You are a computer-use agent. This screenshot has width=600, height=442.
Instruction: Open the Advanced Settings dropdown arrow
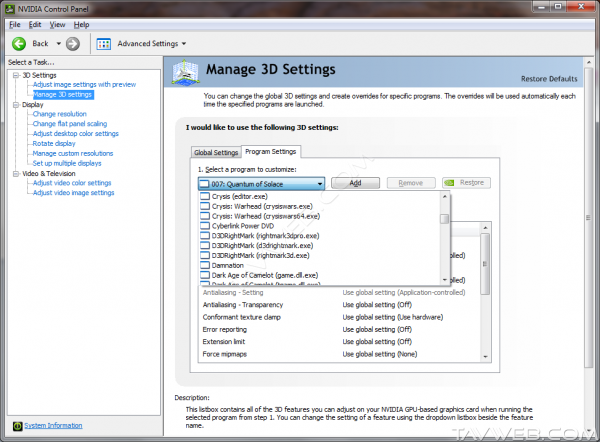pyautogui.click(x=184, y=44)
